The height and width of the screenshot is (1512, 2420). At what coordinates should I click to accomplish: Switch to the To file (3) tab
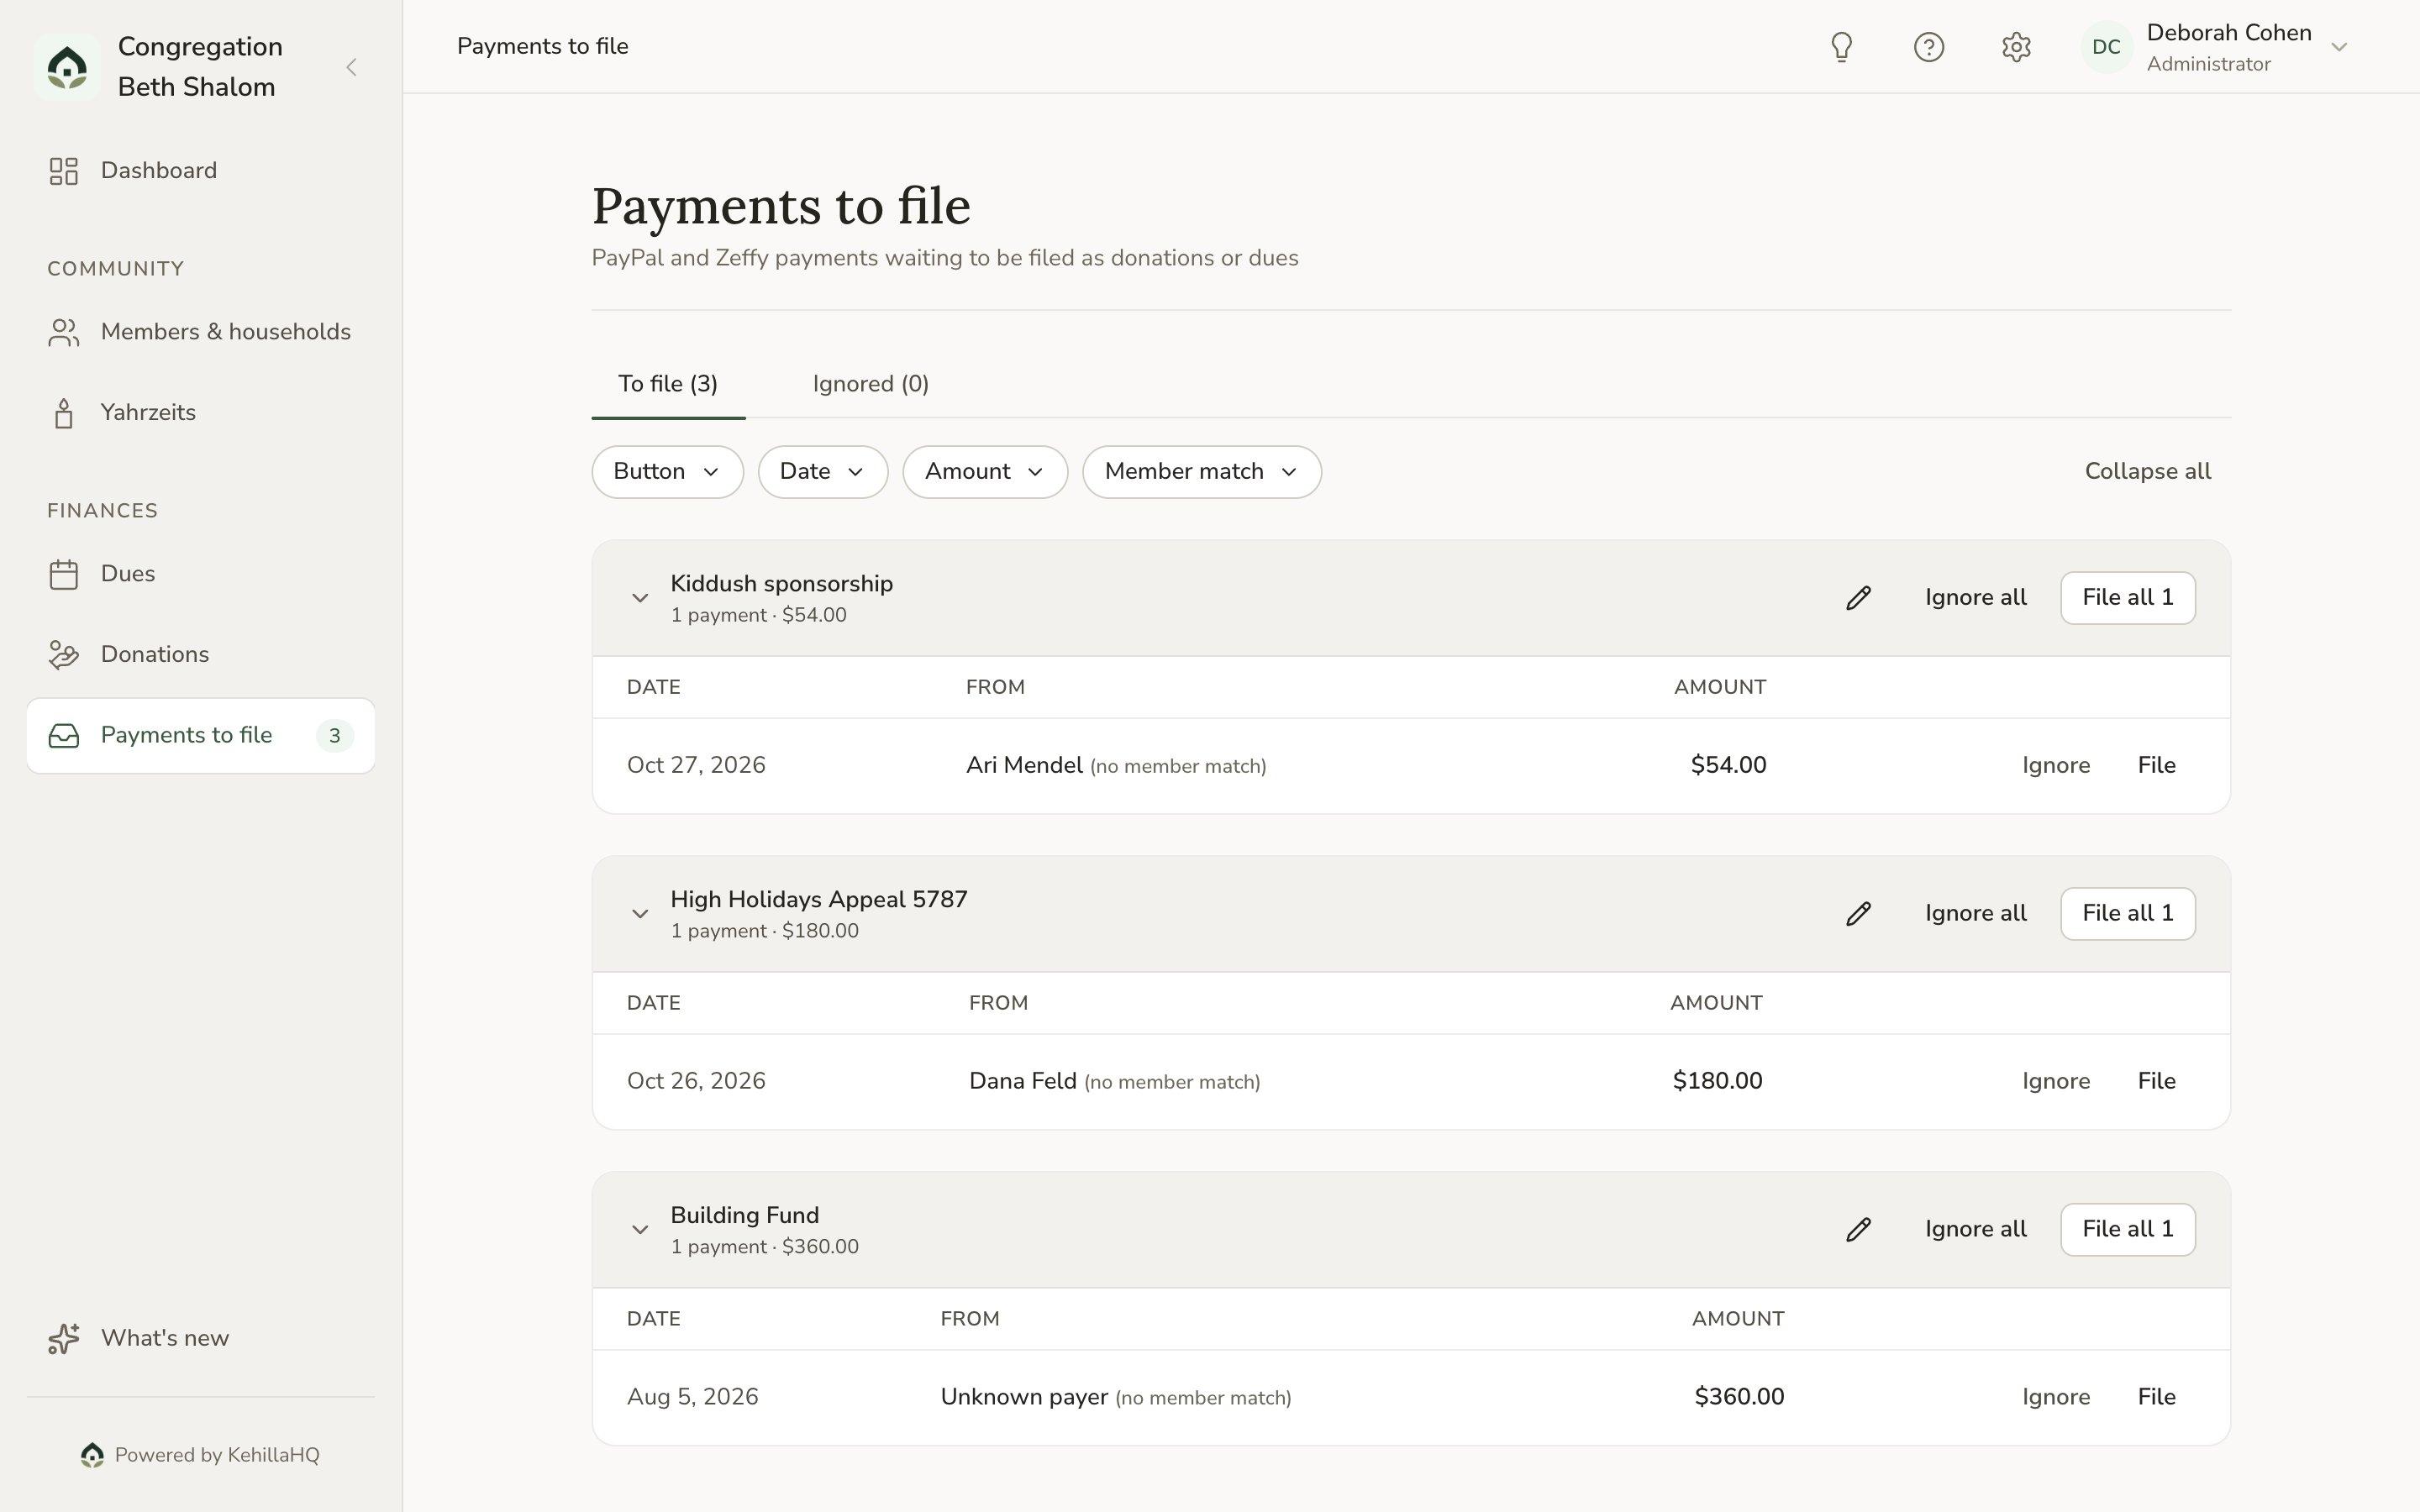pyautogui.click(x=668, y=384)
